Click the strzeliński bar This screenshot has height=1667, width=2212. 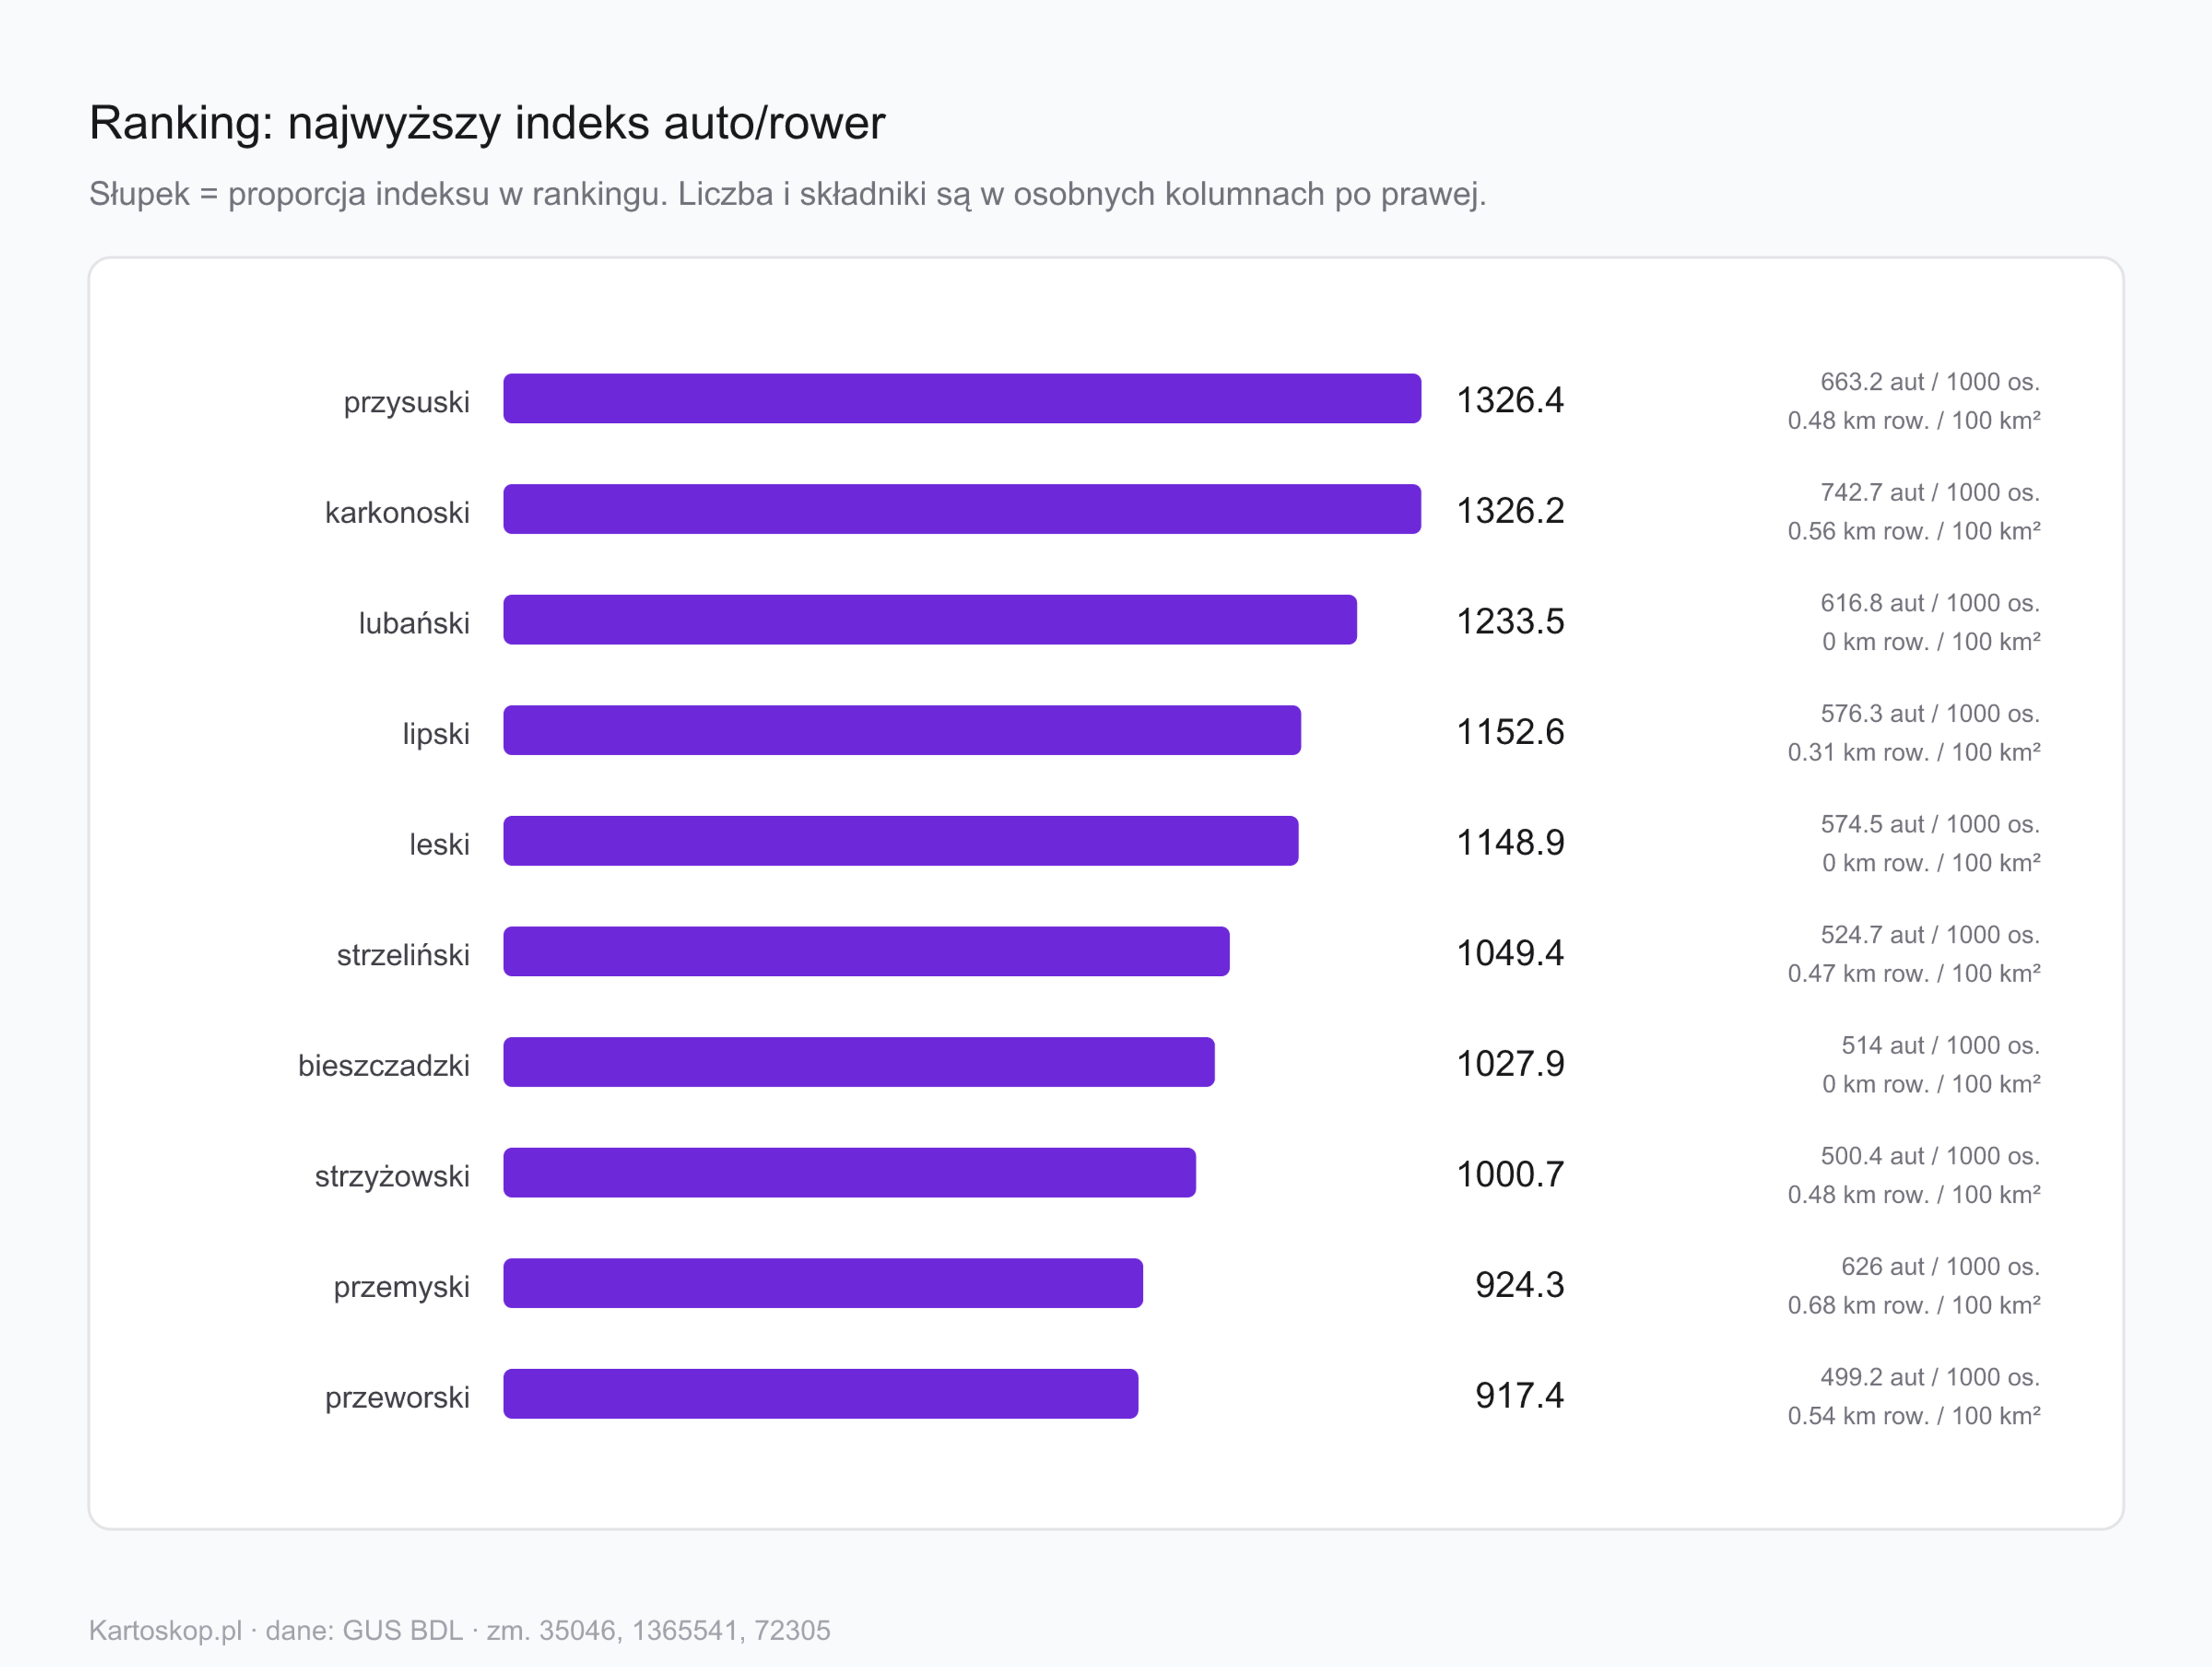(866, 952)
